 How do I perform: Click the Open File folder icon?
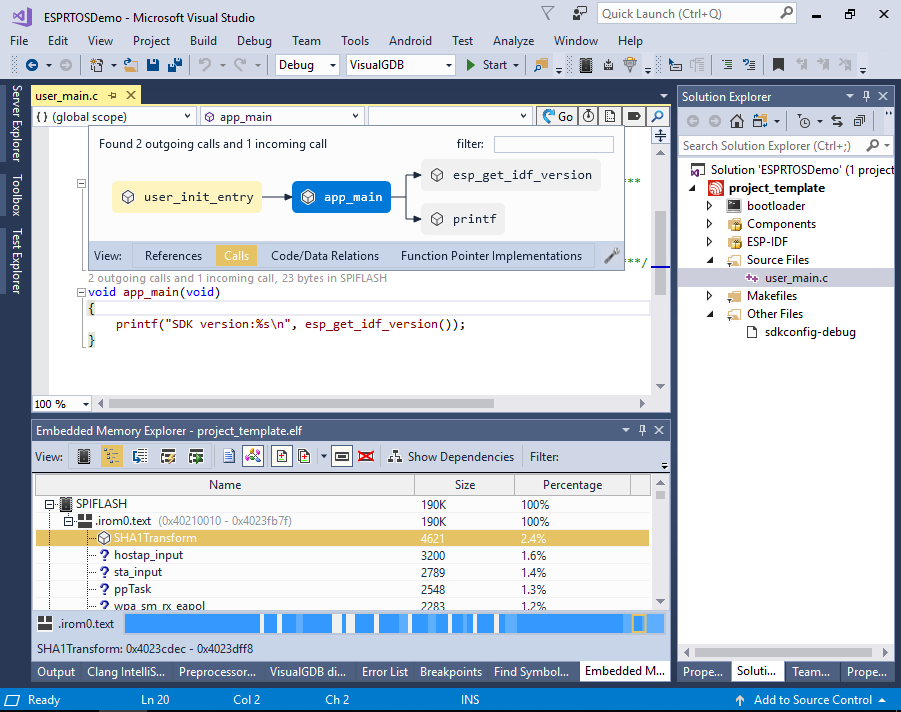pos(131,65)
